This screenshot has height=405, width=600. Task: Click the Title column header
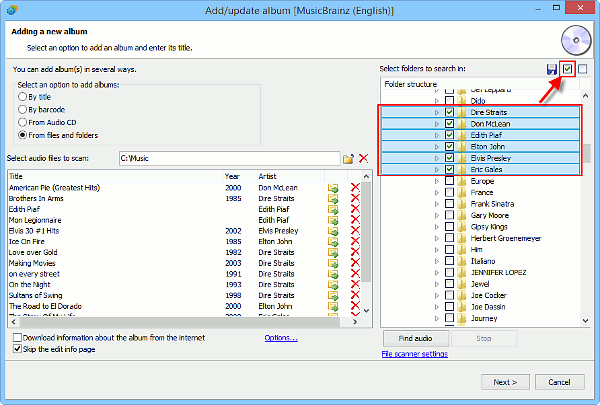click(x=115, y=176)
